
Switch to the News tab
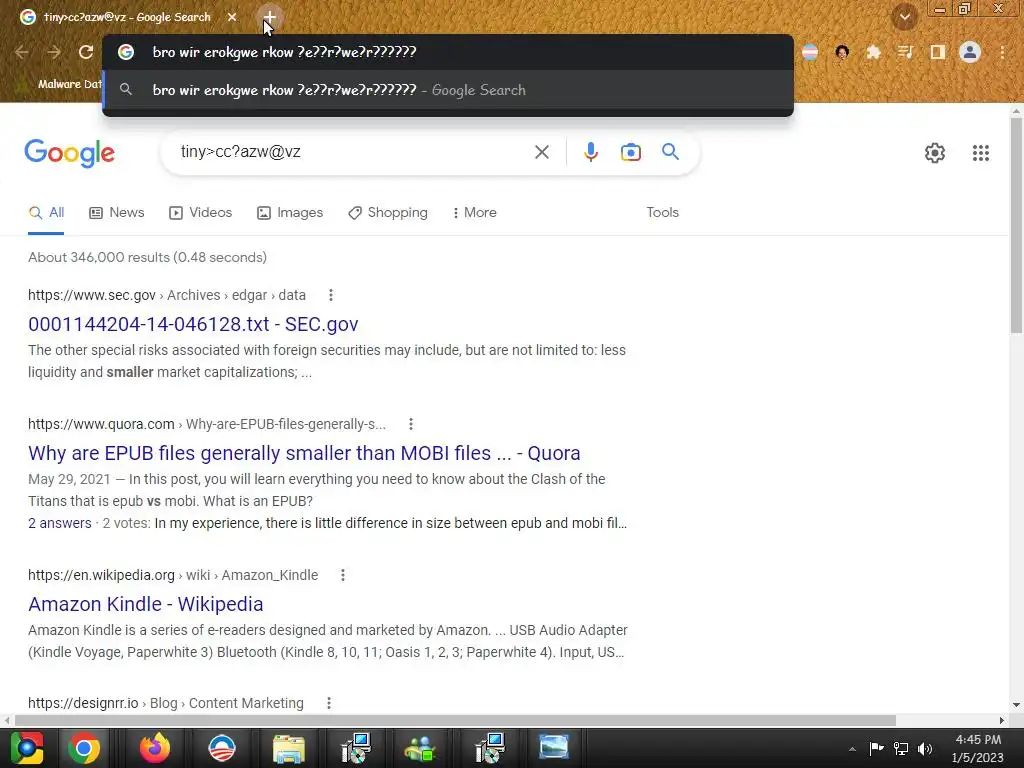[117, 212]
